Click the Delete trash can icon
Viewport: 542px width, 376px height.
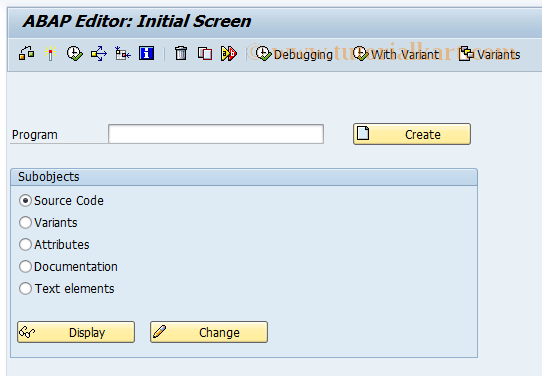[181, 54]
